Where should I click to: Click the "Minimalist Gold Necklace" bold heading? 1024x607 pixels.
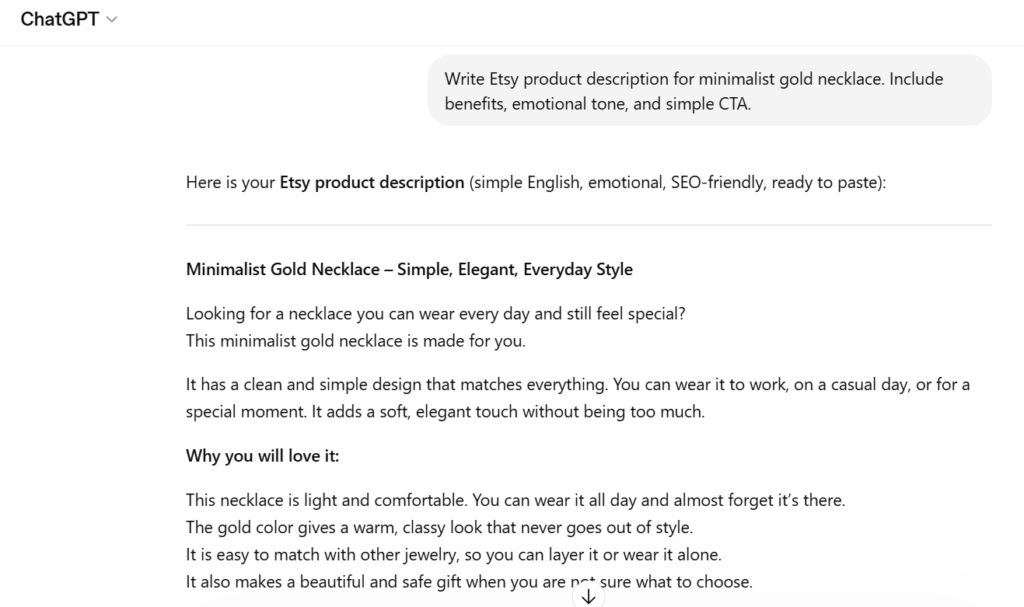tap(282, 270)
